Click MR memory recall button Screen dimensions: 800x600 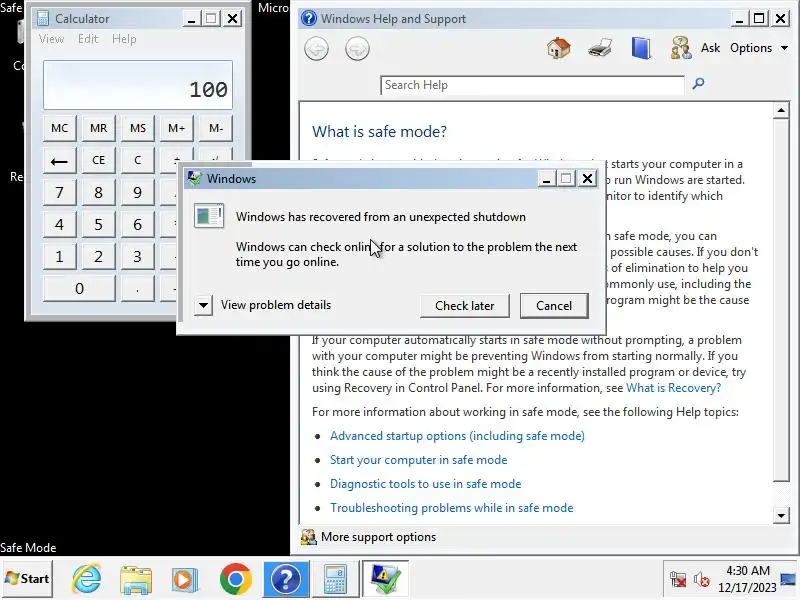[x=98, y=128]
